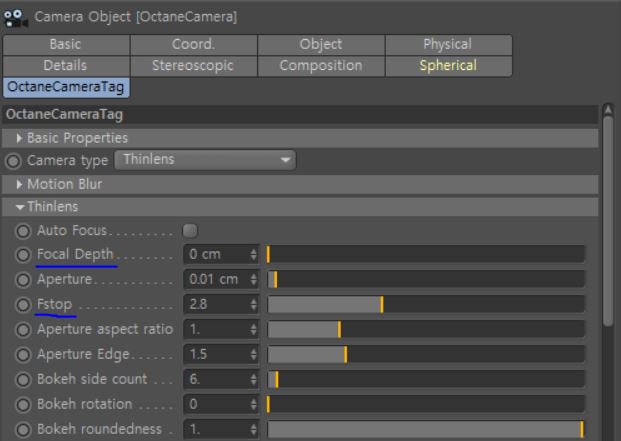Select the OctaneCameraTag tab
The image size is (621, 441).
click(x=66, y=87)
